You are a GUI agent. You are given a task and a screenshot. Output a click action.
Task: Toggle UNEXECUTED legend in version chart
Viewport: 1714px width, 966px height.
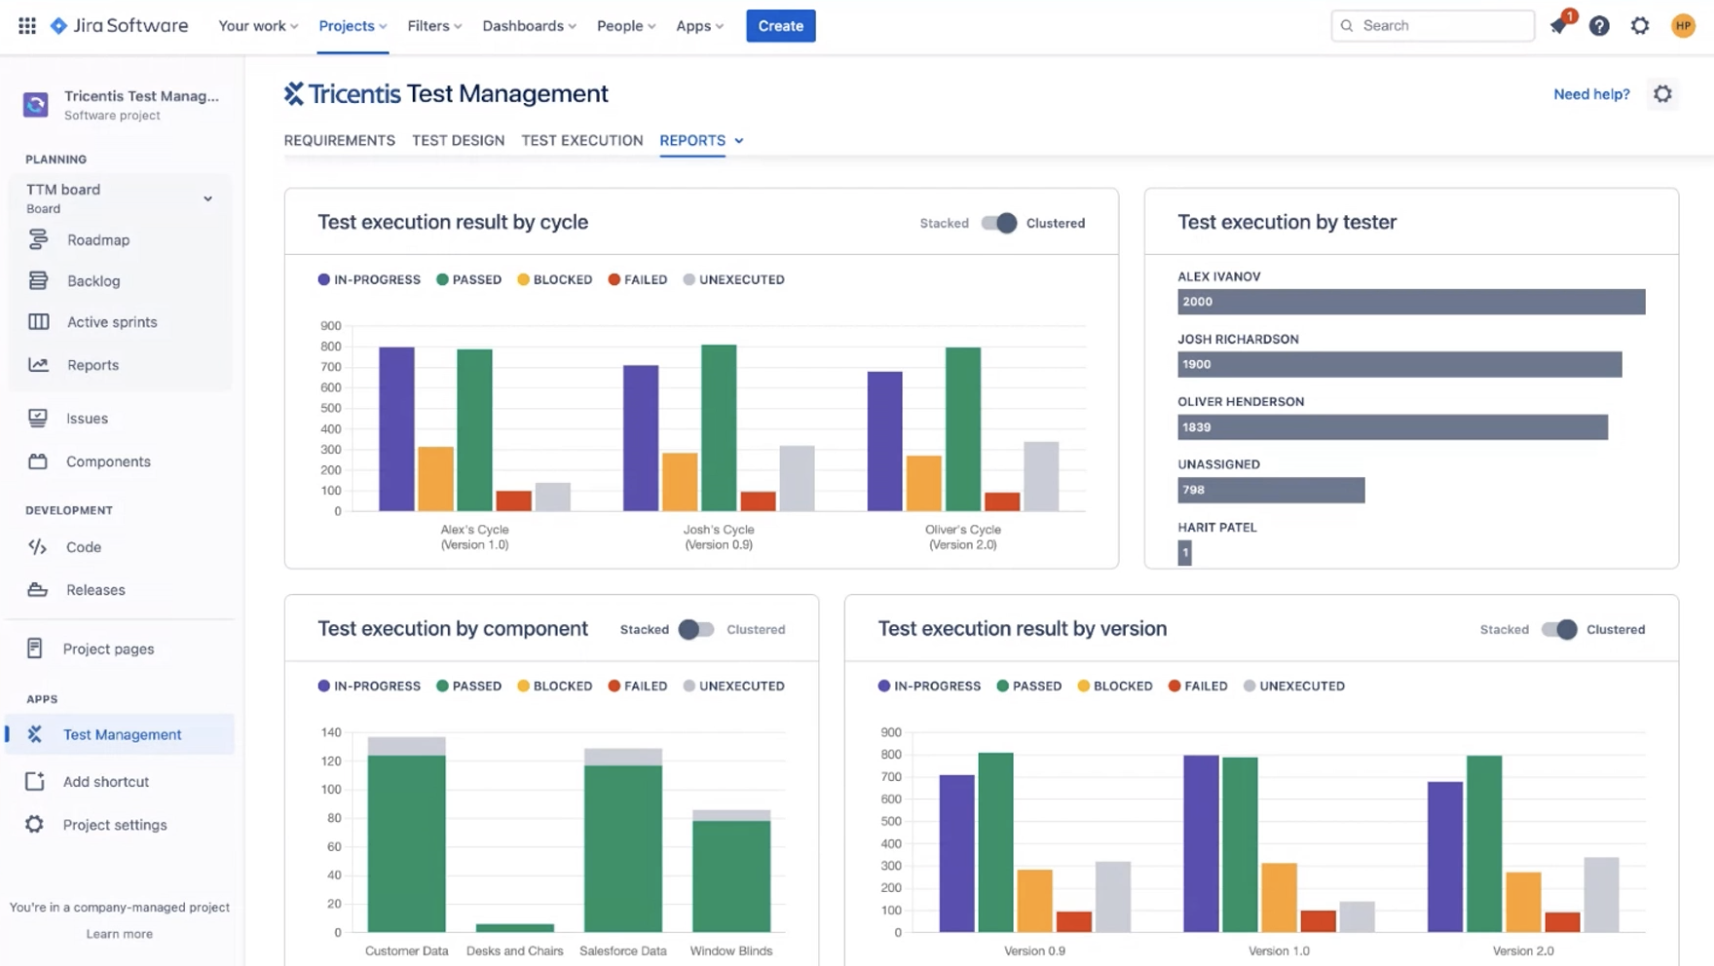pos(1294,686)
